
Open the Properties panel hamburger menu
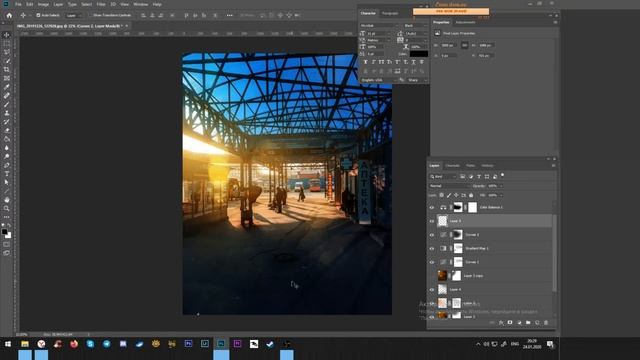point(555,22)
